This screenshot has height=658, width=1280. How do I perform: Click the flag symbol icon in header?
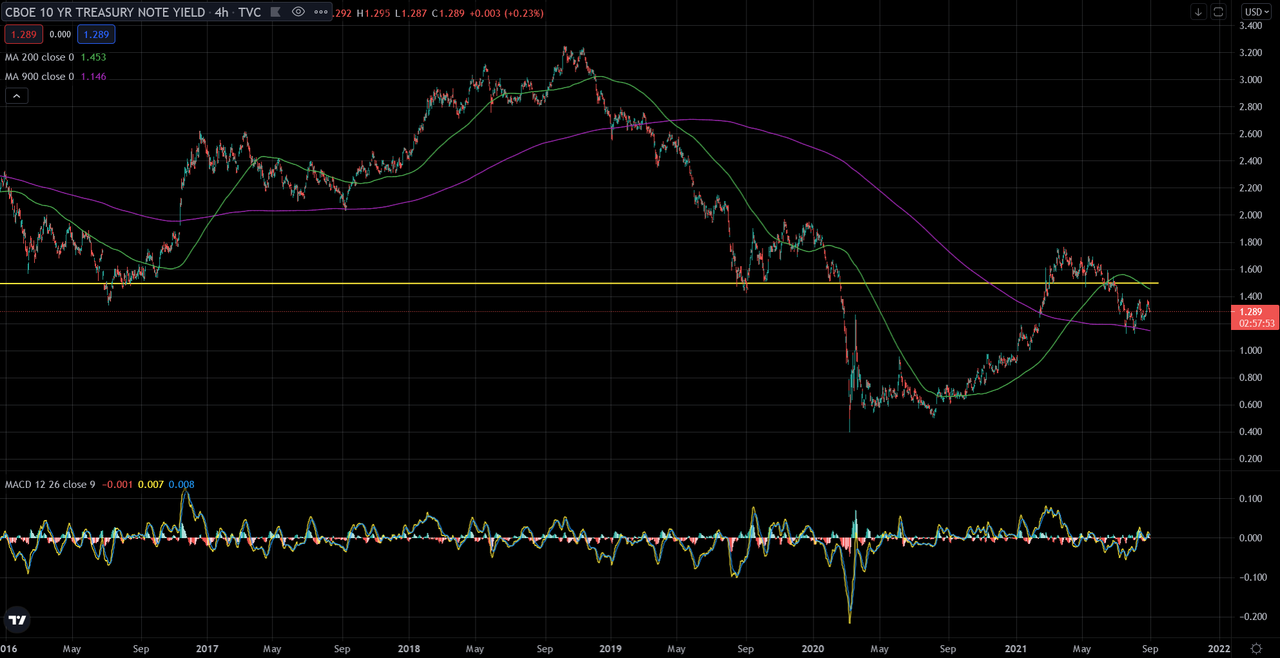click(x=275, y=12)
